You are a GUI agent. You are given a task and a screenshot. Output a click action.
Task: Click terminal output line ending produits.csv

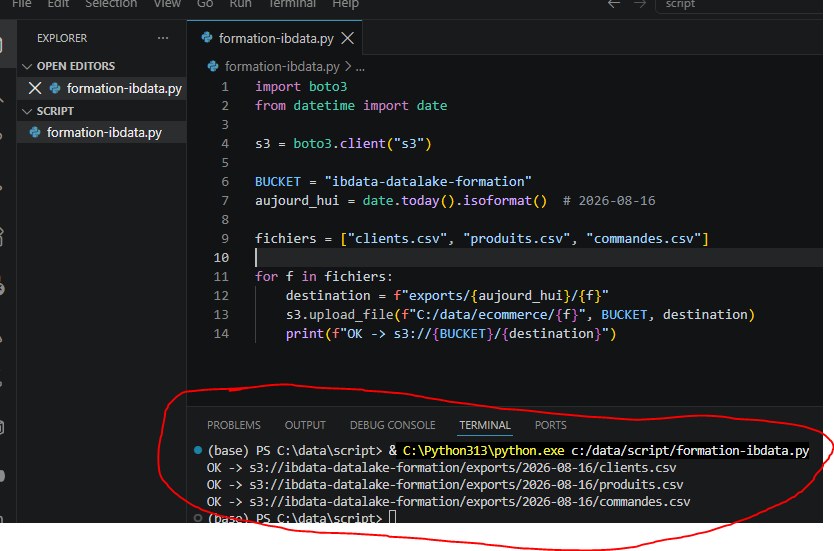click(445, 485)
